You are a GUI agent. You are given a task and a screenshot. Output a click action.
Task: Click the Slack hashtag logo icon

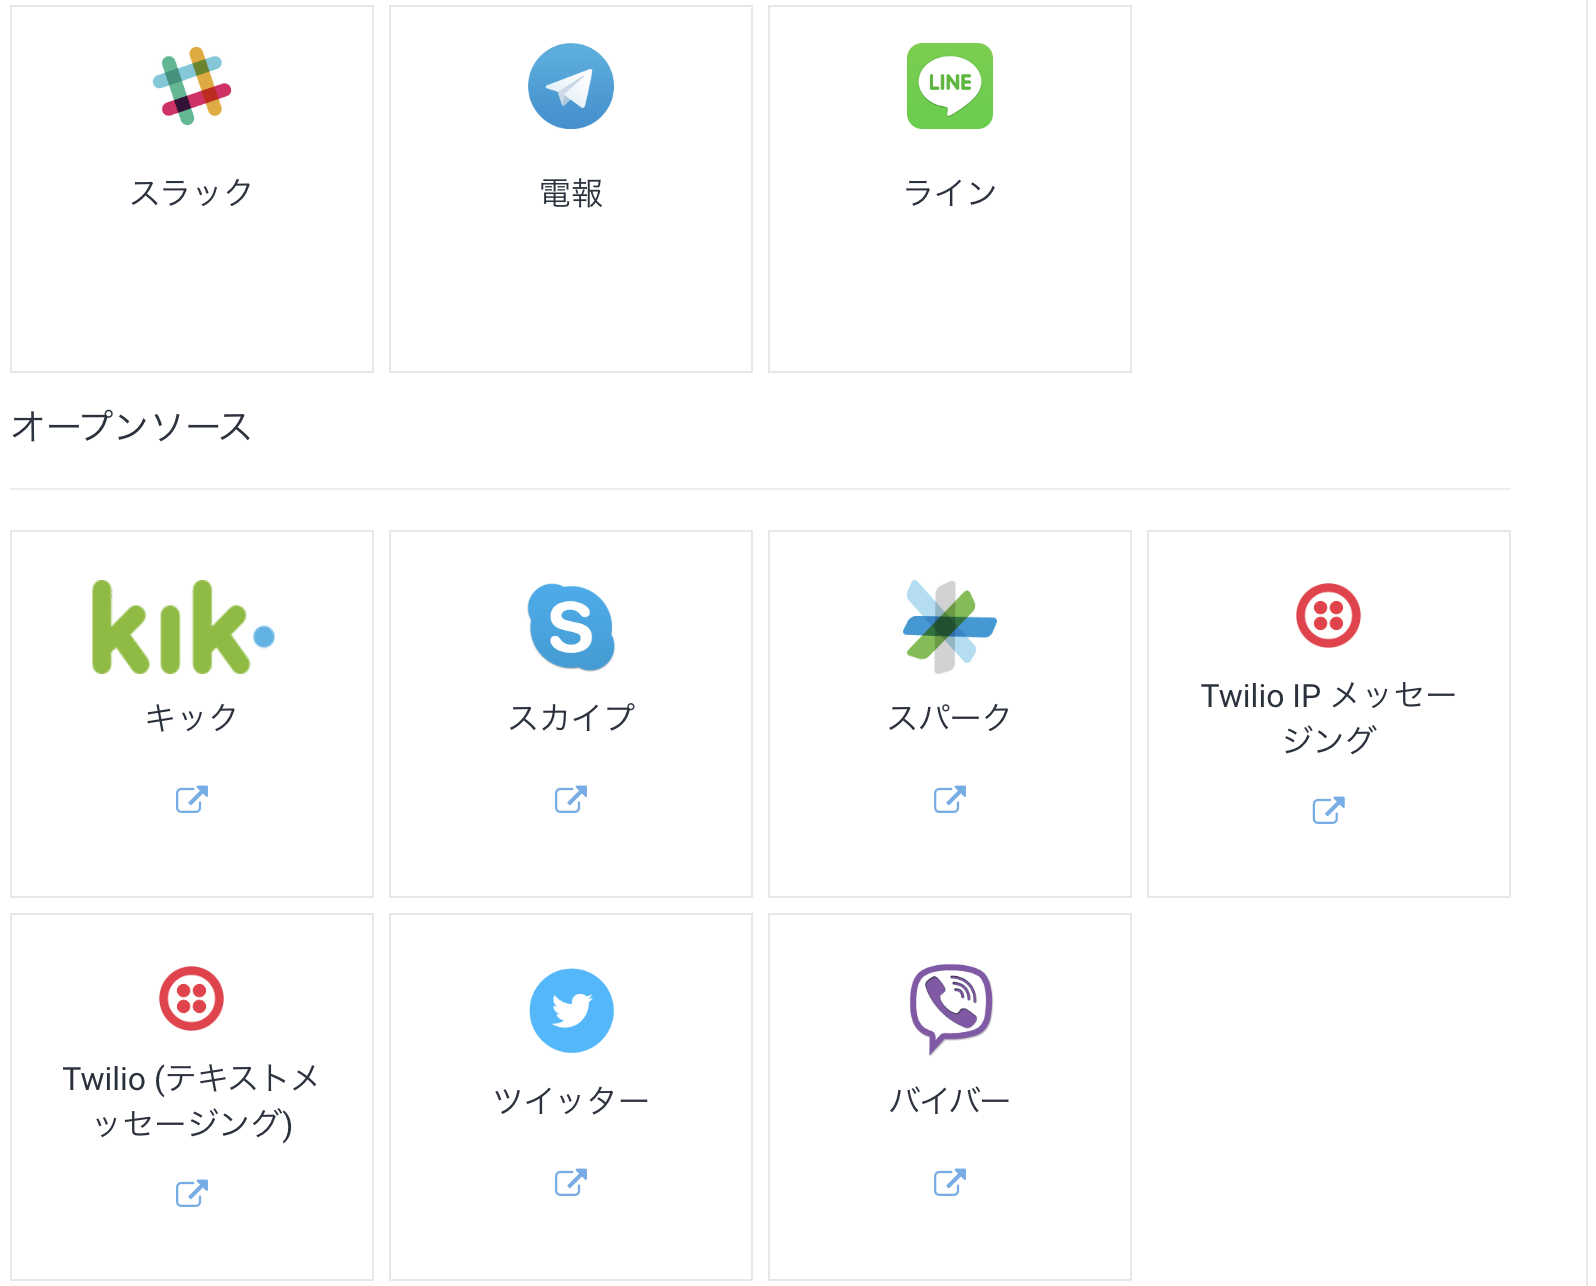point(191,86)
